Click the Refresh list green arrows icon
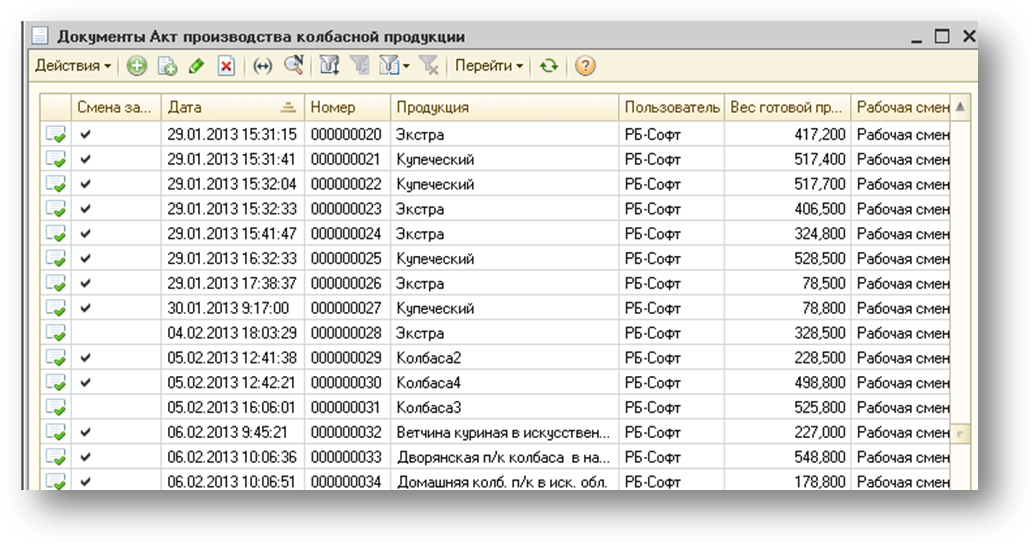1032x542 pixels. pos(549,66)
